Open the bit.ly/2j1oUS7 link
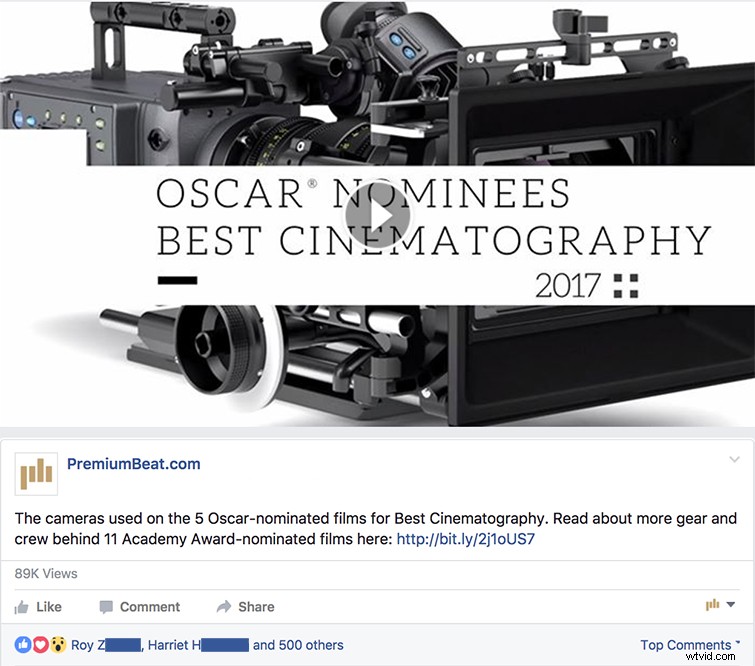 [x=466, y=539]
